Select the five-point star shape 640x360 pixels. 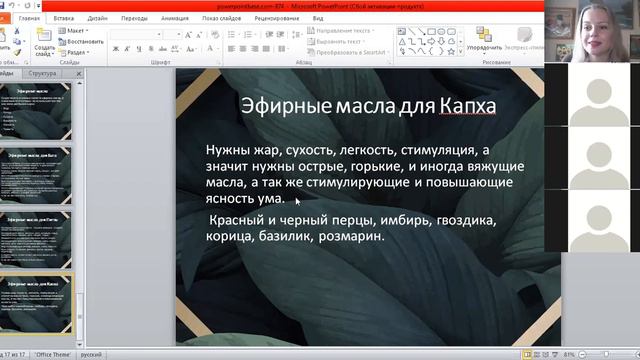451,51
